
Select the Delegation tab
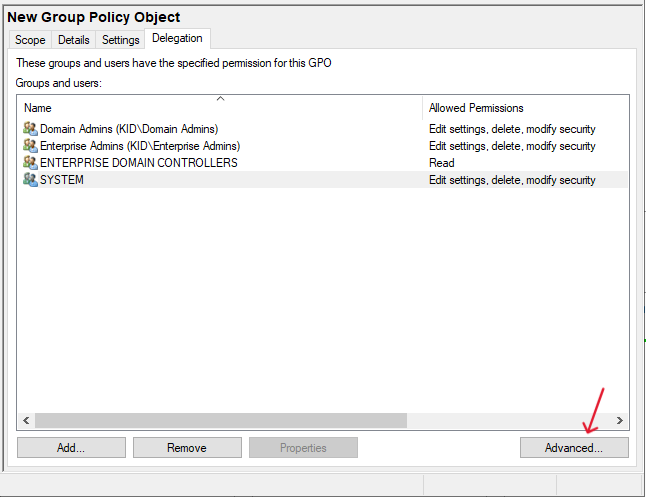[x=177, y=39]
